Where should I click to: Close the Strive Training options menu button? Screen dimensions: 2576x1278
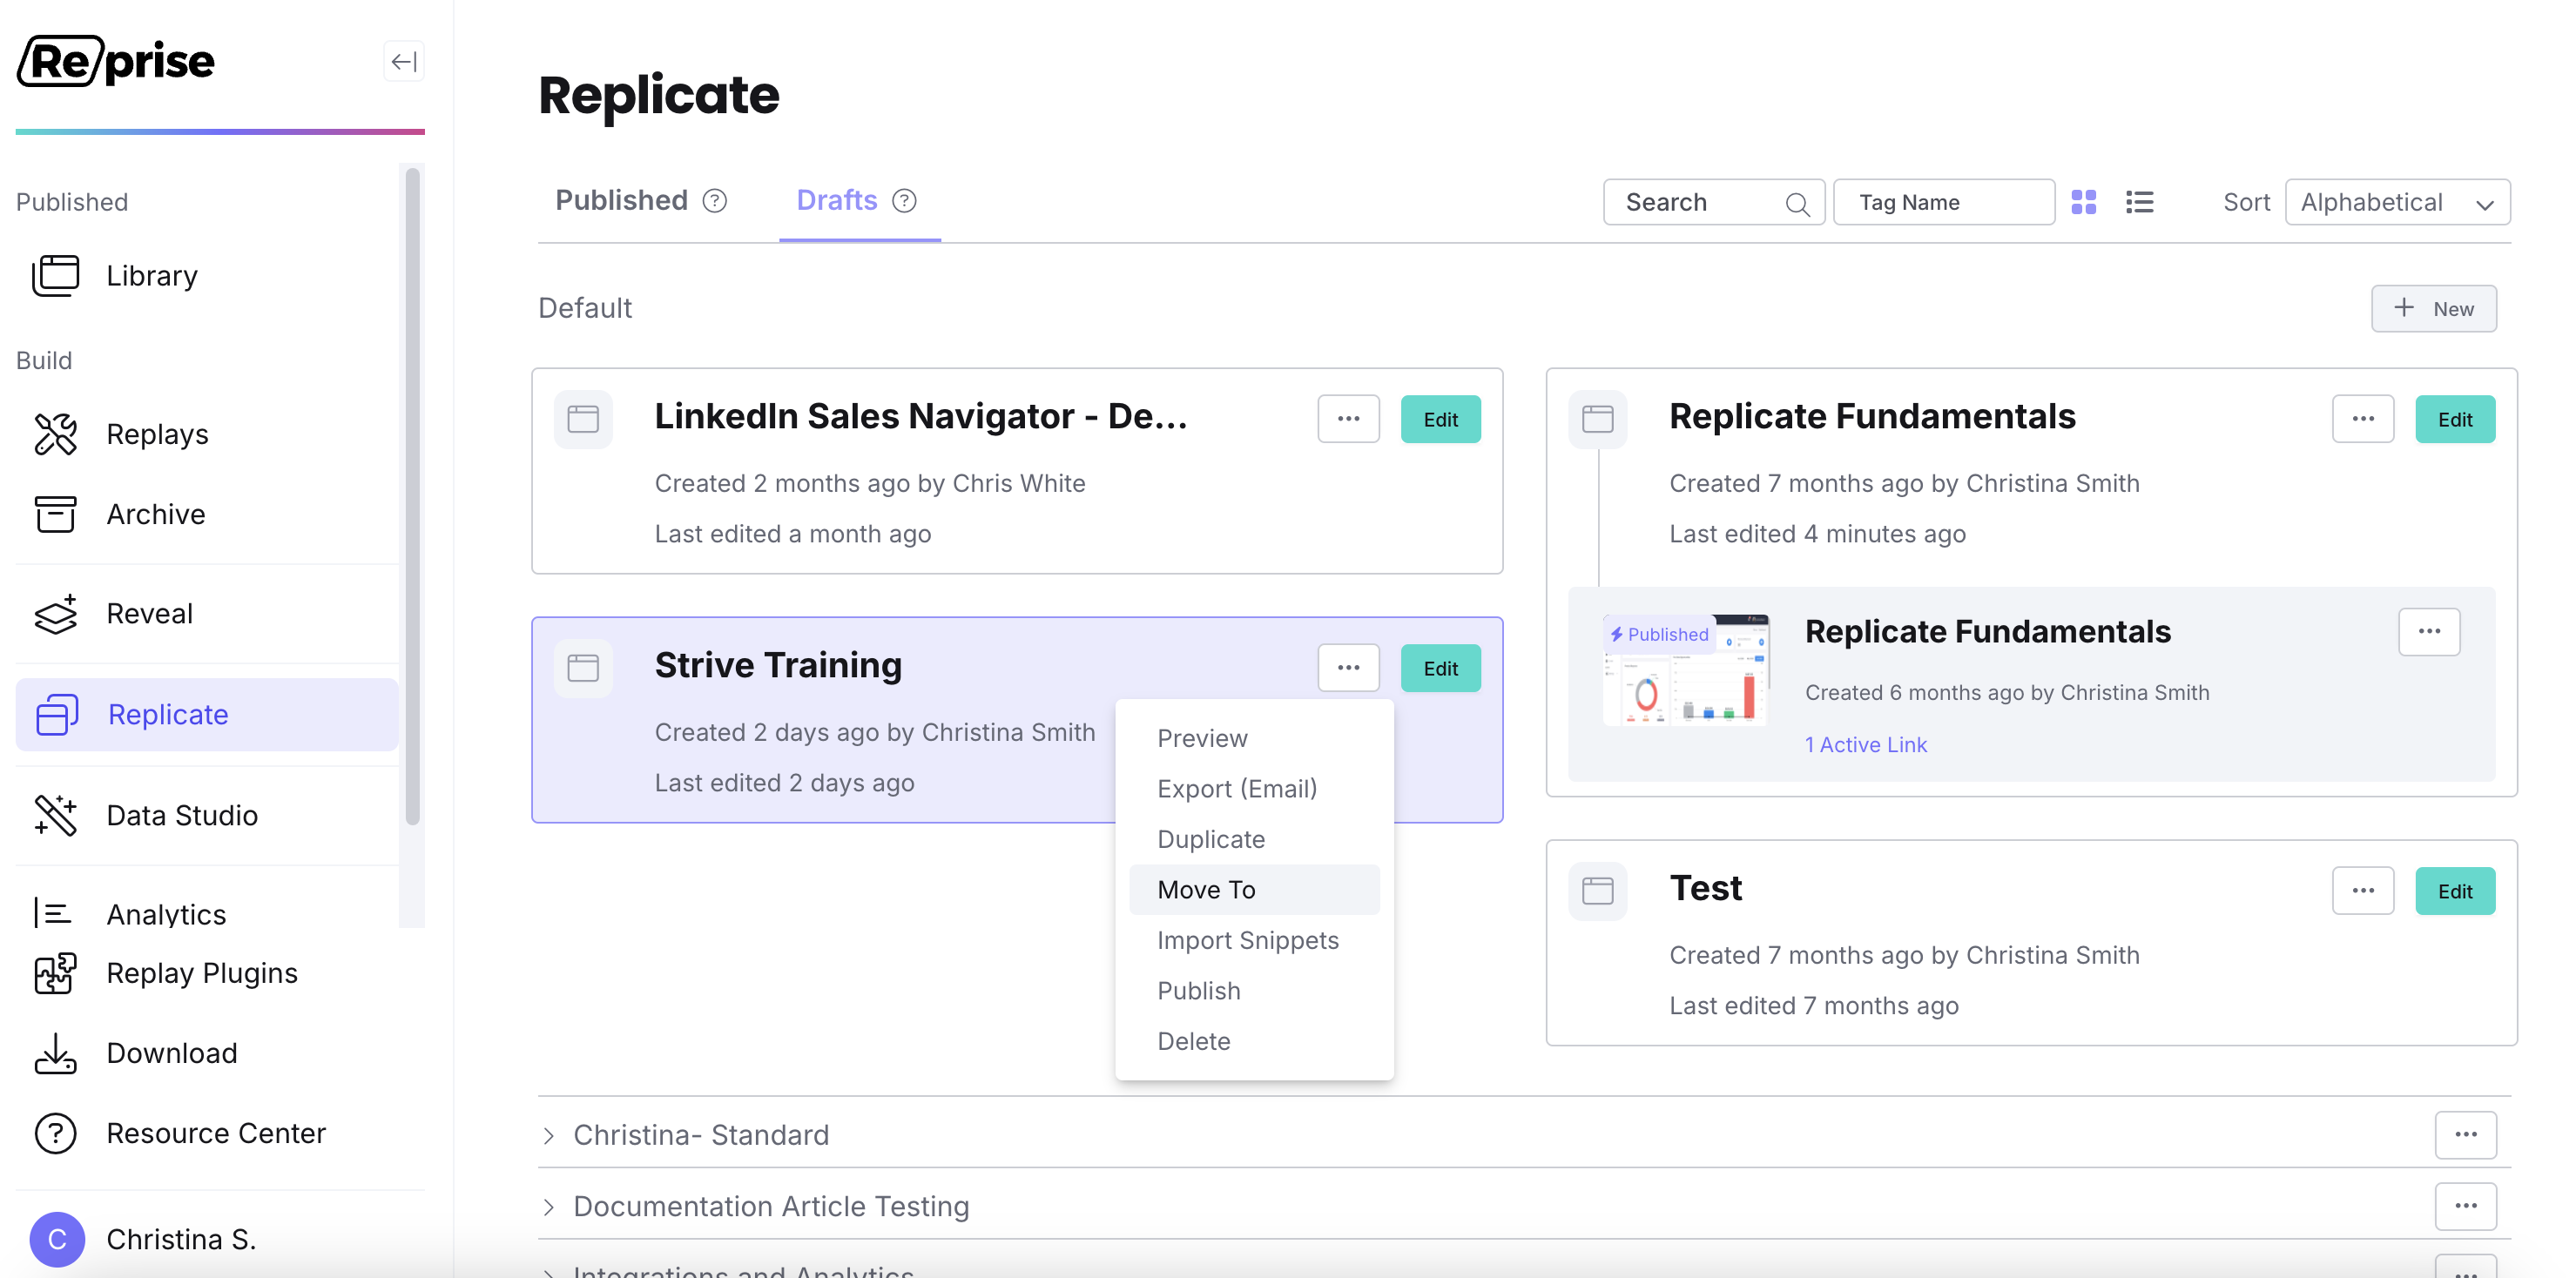tap(1348, 668)
